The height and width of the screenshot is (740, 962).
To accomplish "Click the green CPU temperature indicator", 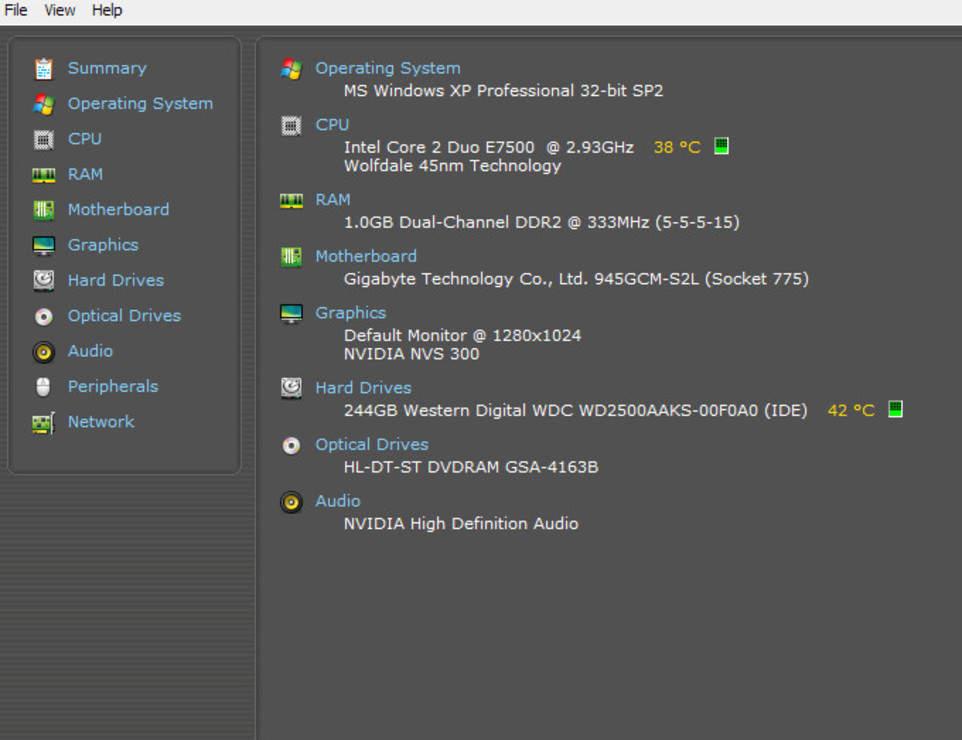I will 721,146.
